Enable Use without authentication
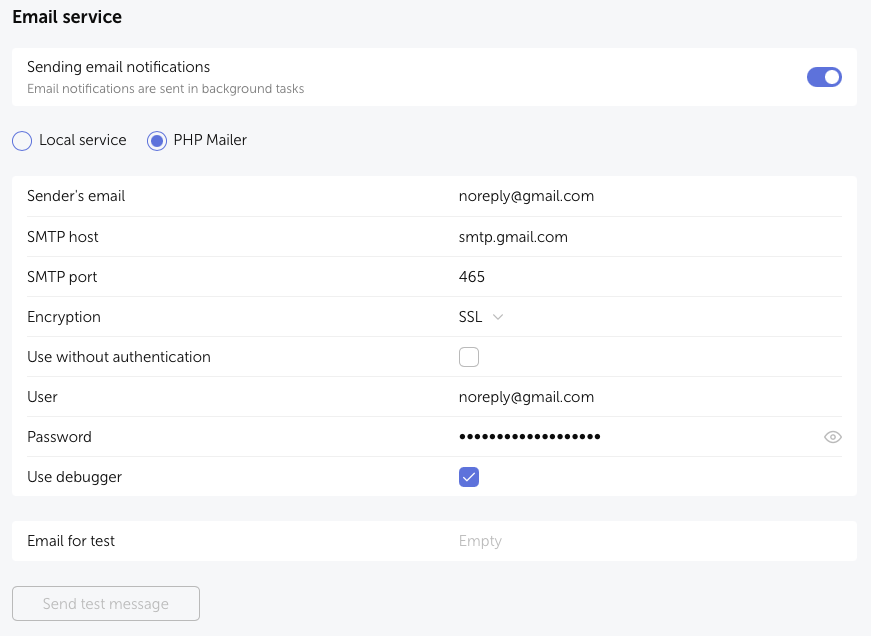Screen dimensions: 871x636 [468, 356]
